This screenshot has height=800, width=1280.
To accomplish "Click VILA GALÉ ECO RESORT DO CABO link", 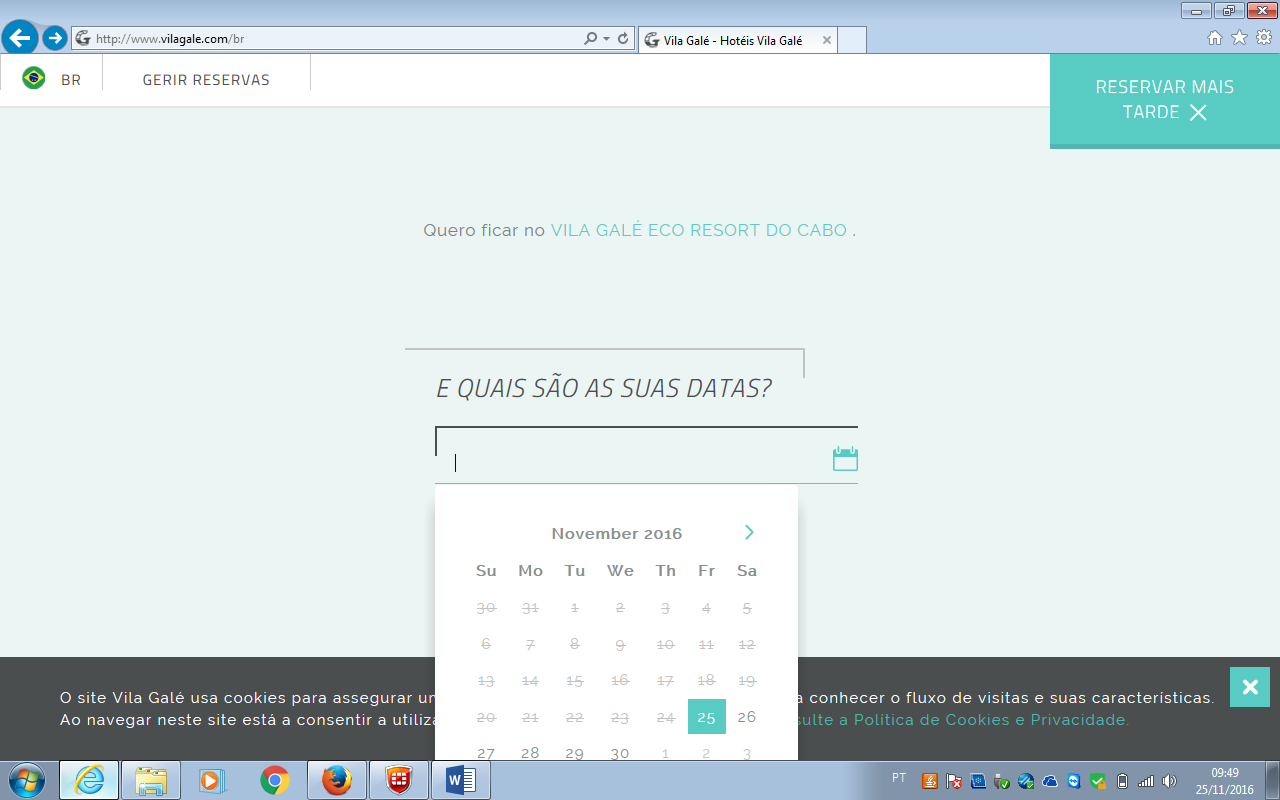I will point(699,230).
